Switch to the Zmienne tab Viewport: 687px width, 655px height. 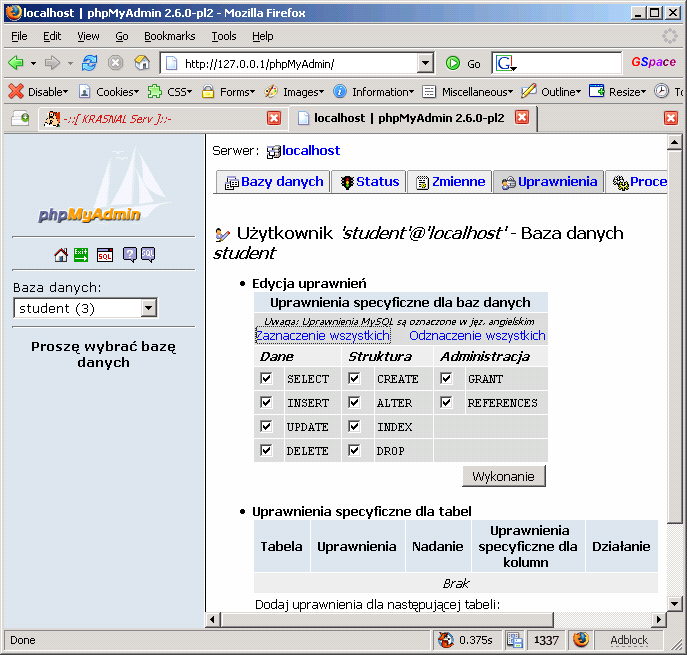(450, 182)
